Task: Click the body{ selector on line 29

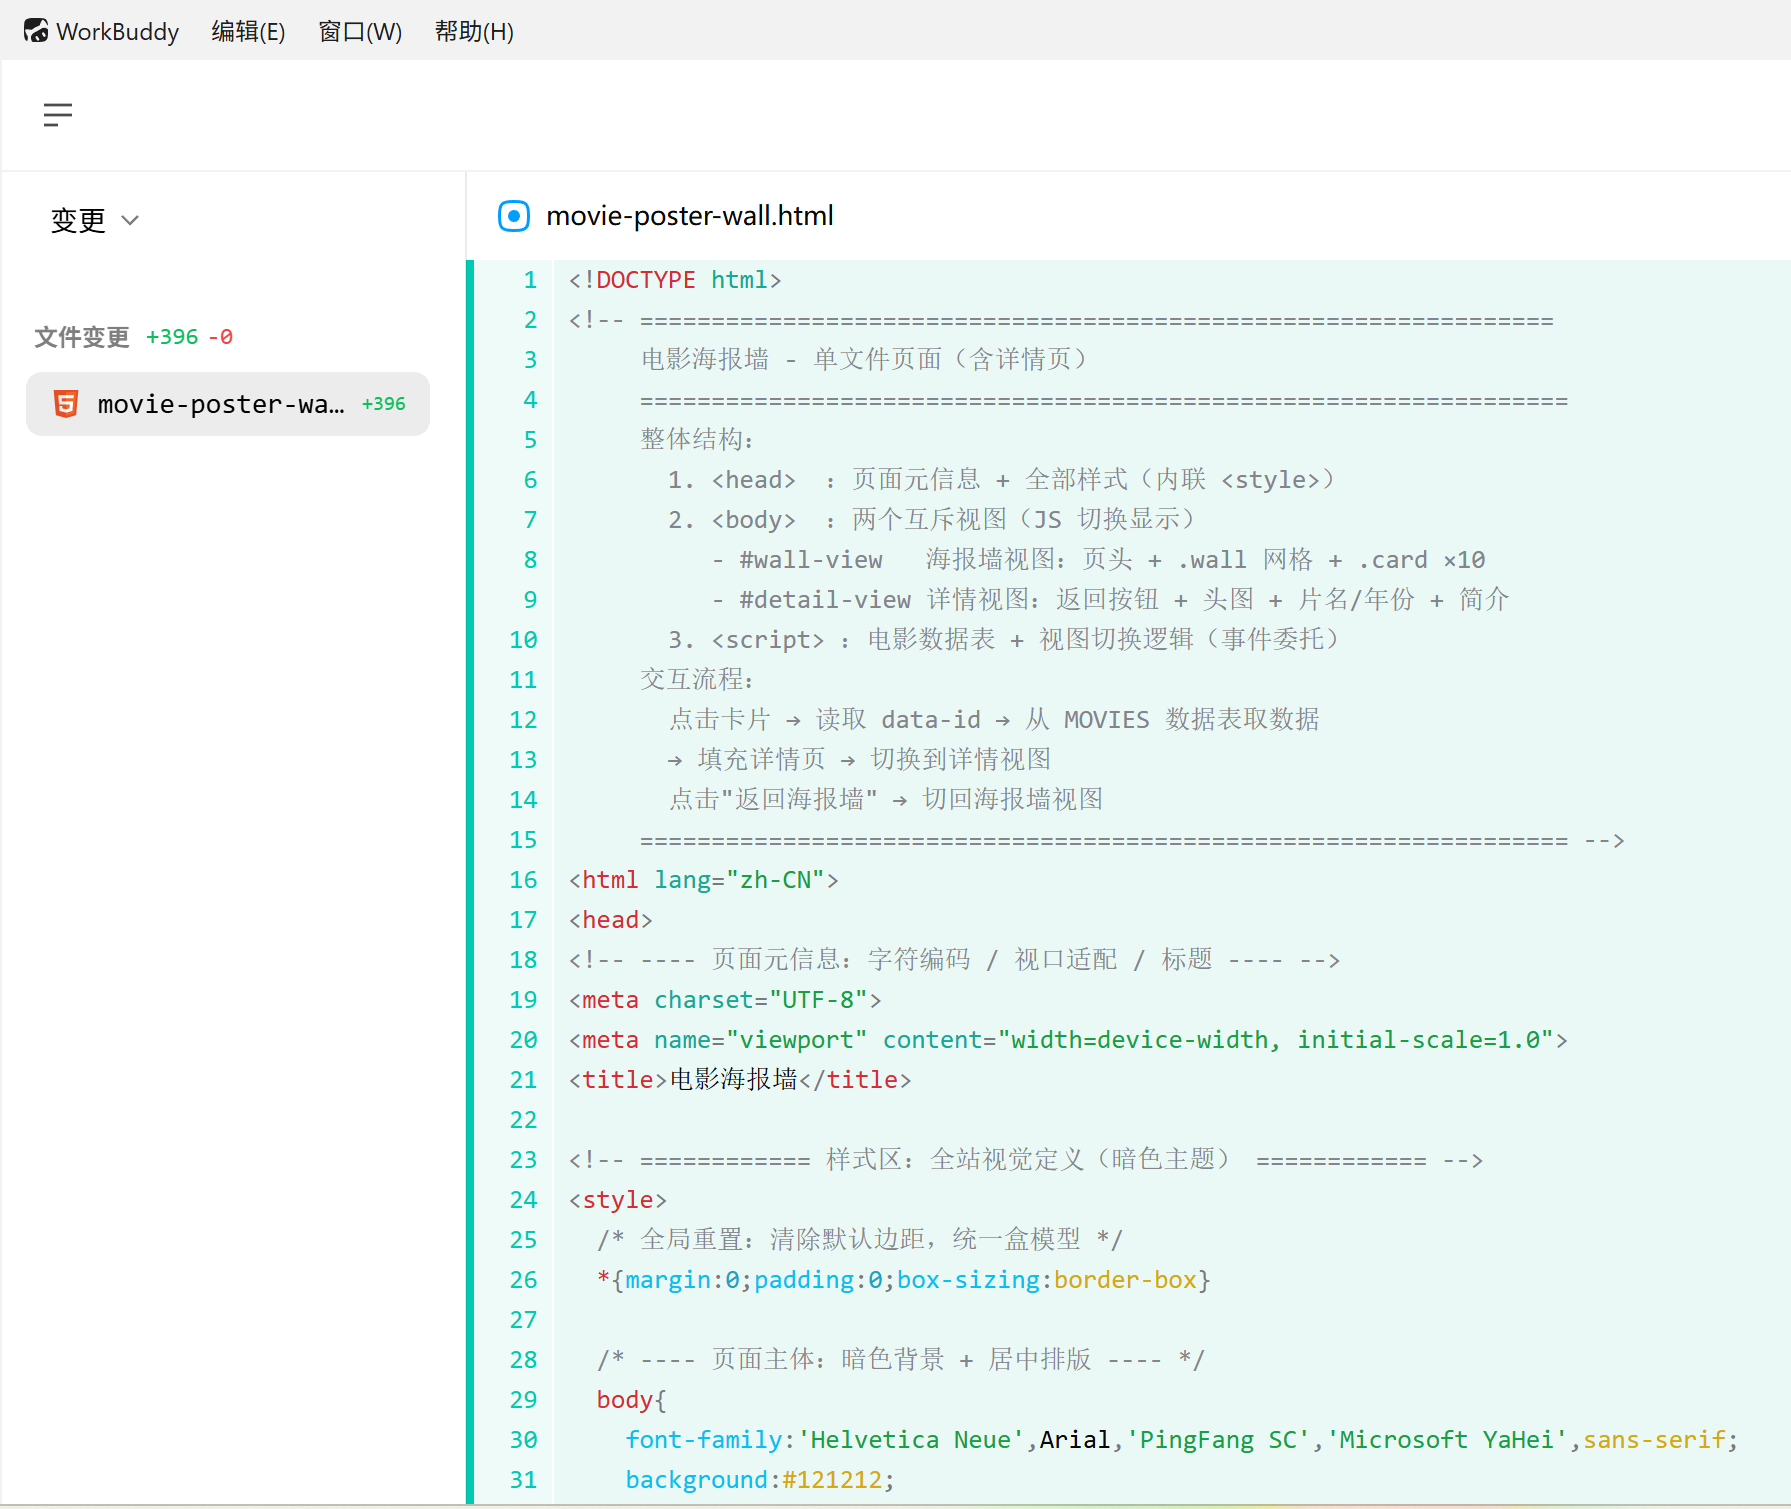Action: coord(632,1400)
